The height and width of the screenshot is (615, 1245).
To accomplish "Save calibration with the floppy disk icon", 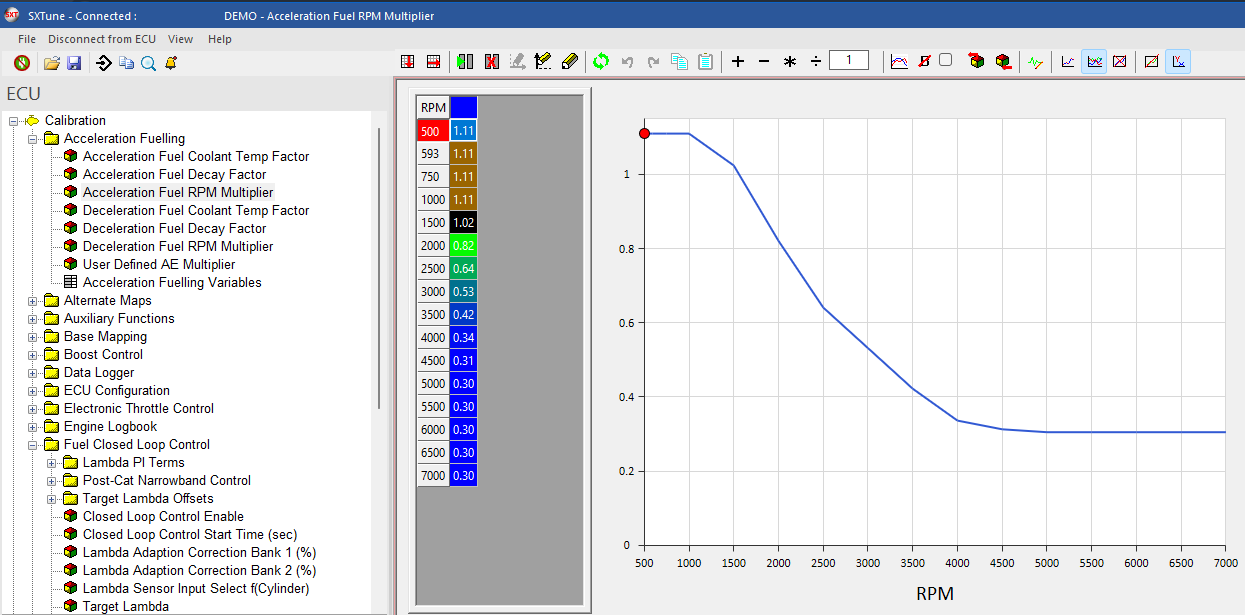I will (74, 62).
